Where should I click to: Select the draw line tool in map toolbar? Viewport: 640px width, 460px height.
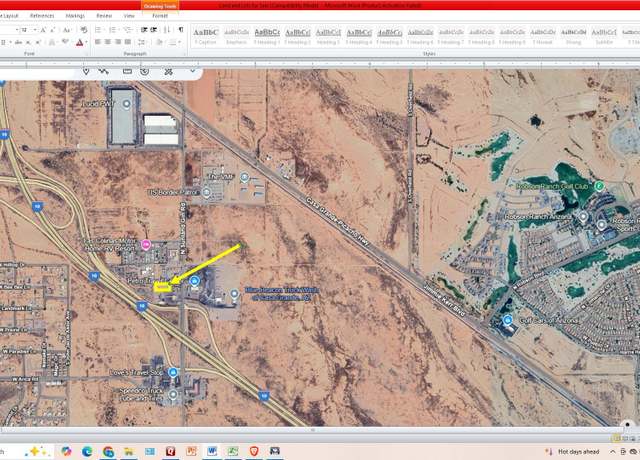coord(103,71)
